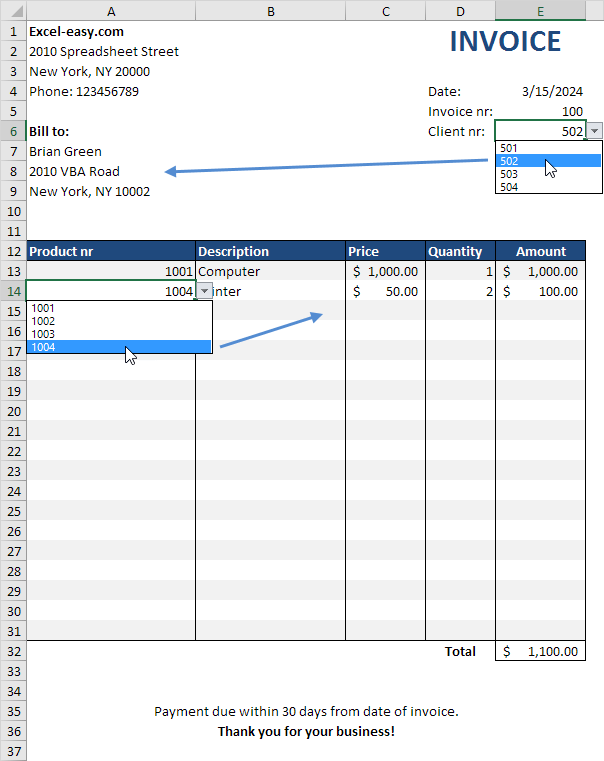604x761 pixels.
Task: Open the Client nr dropdown arrow
Action: click(x=595, y=131)
